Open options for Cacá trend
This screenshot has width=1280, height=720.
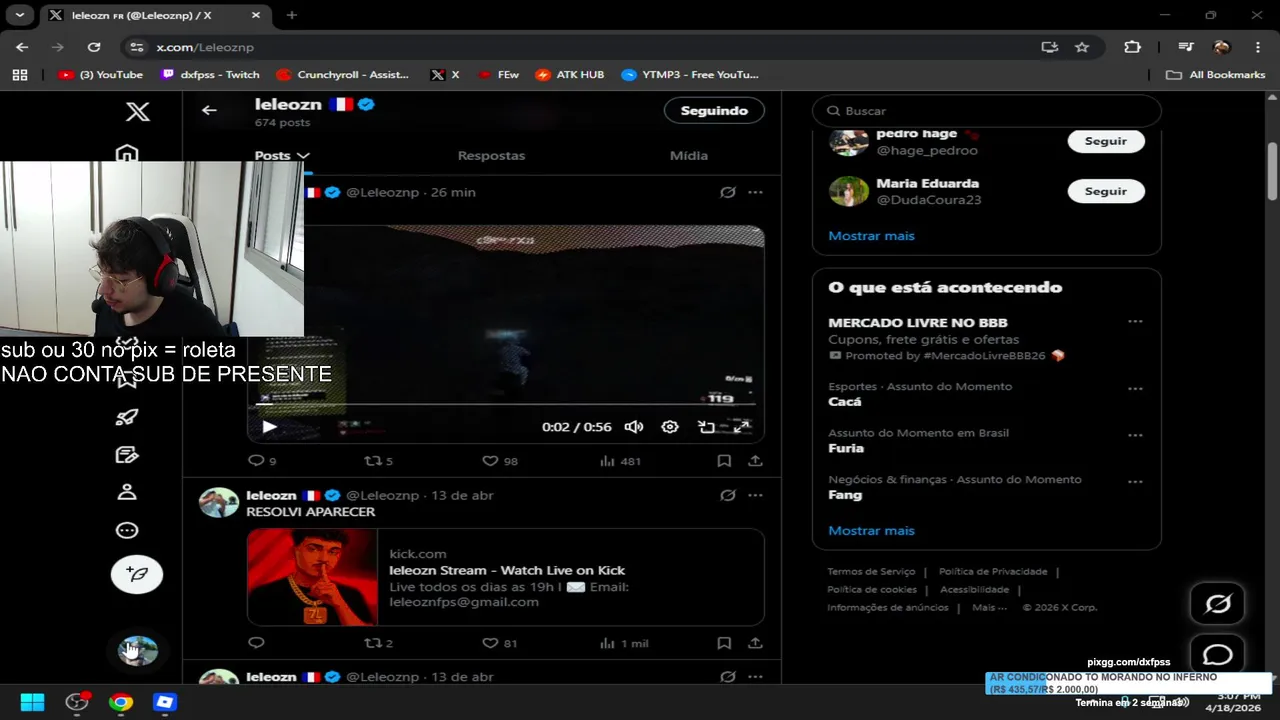point(1135,389)
